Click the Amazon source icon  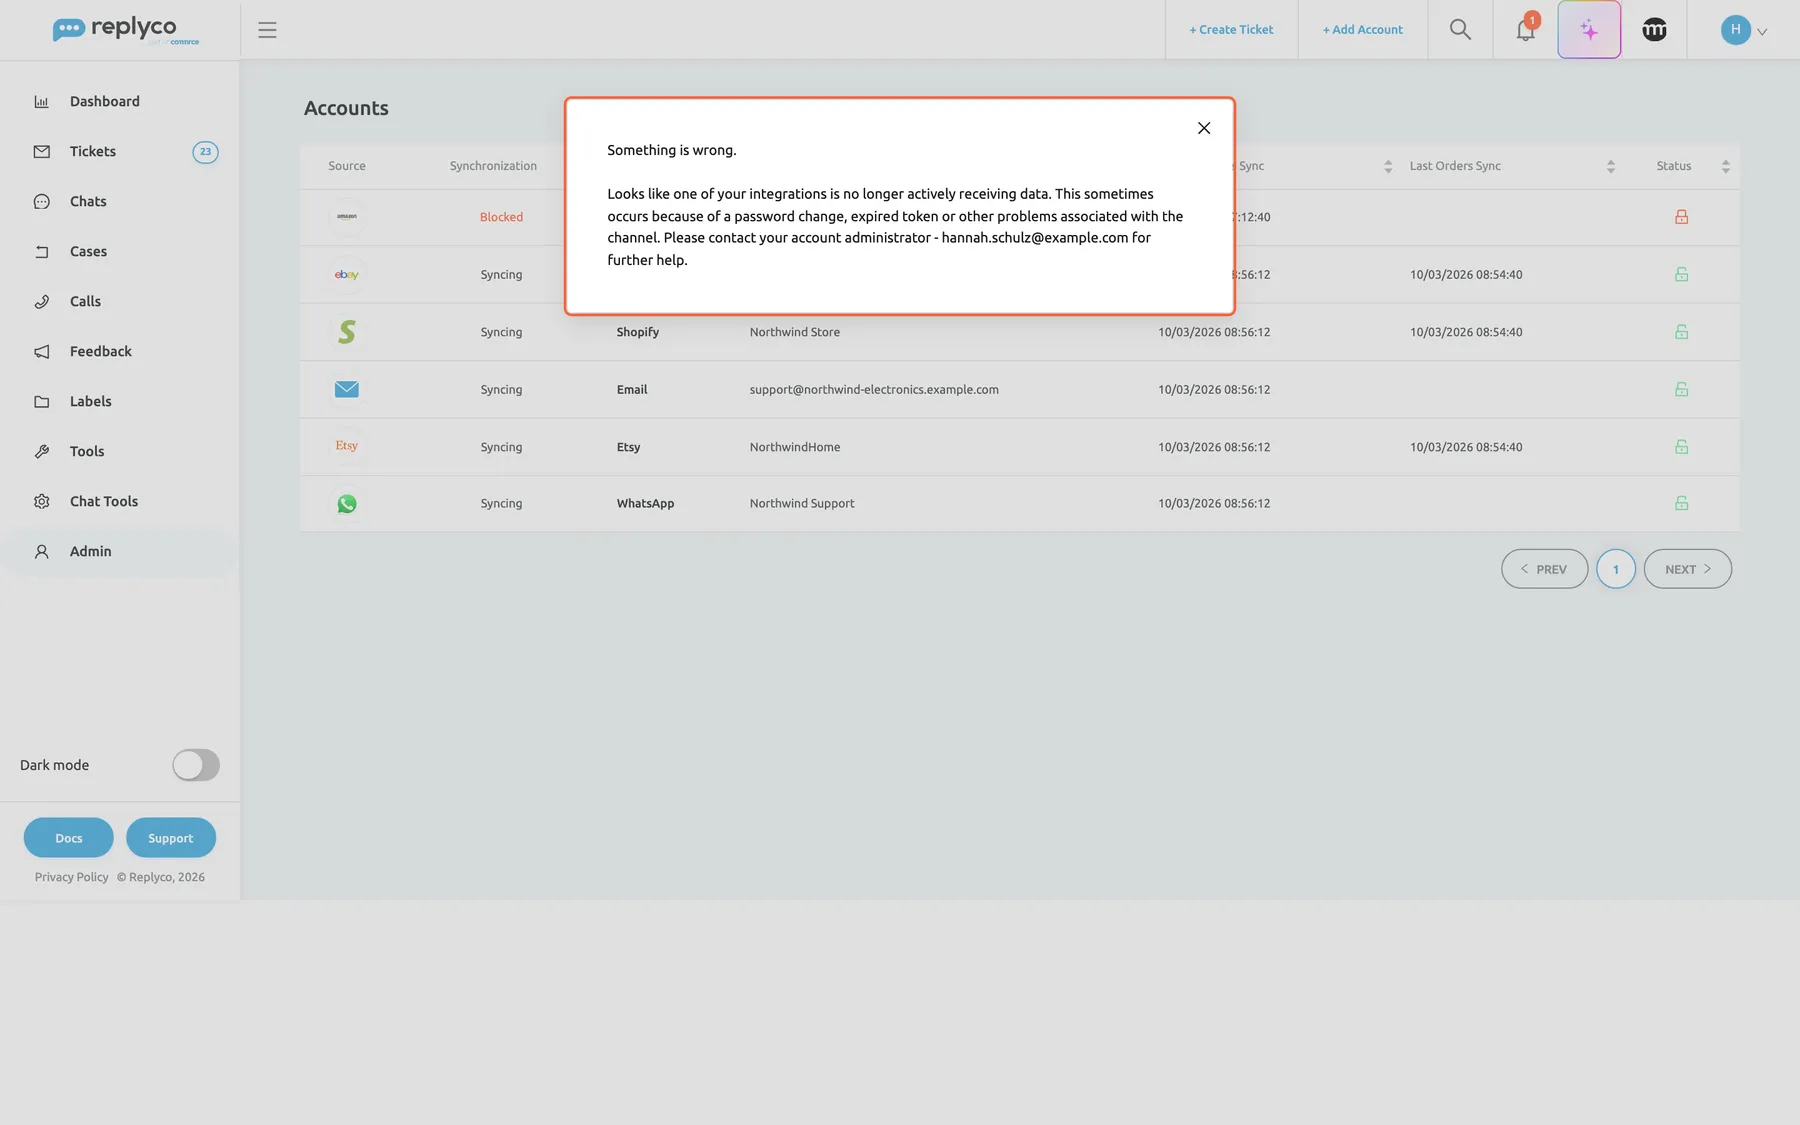[x=347, y=217]
